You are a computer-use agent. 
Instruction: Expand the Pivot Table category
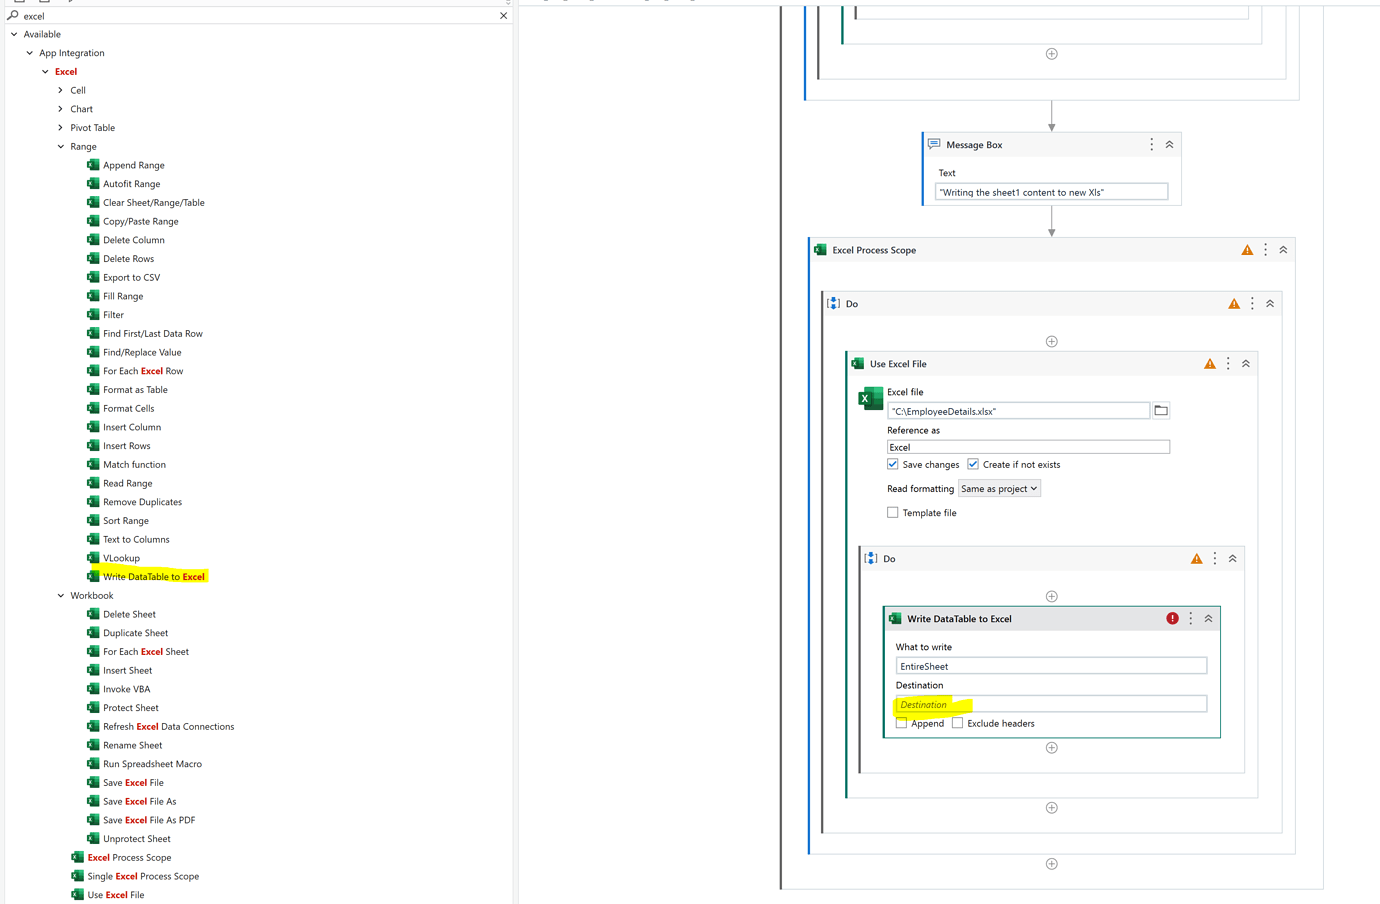[x=60, y=127]
